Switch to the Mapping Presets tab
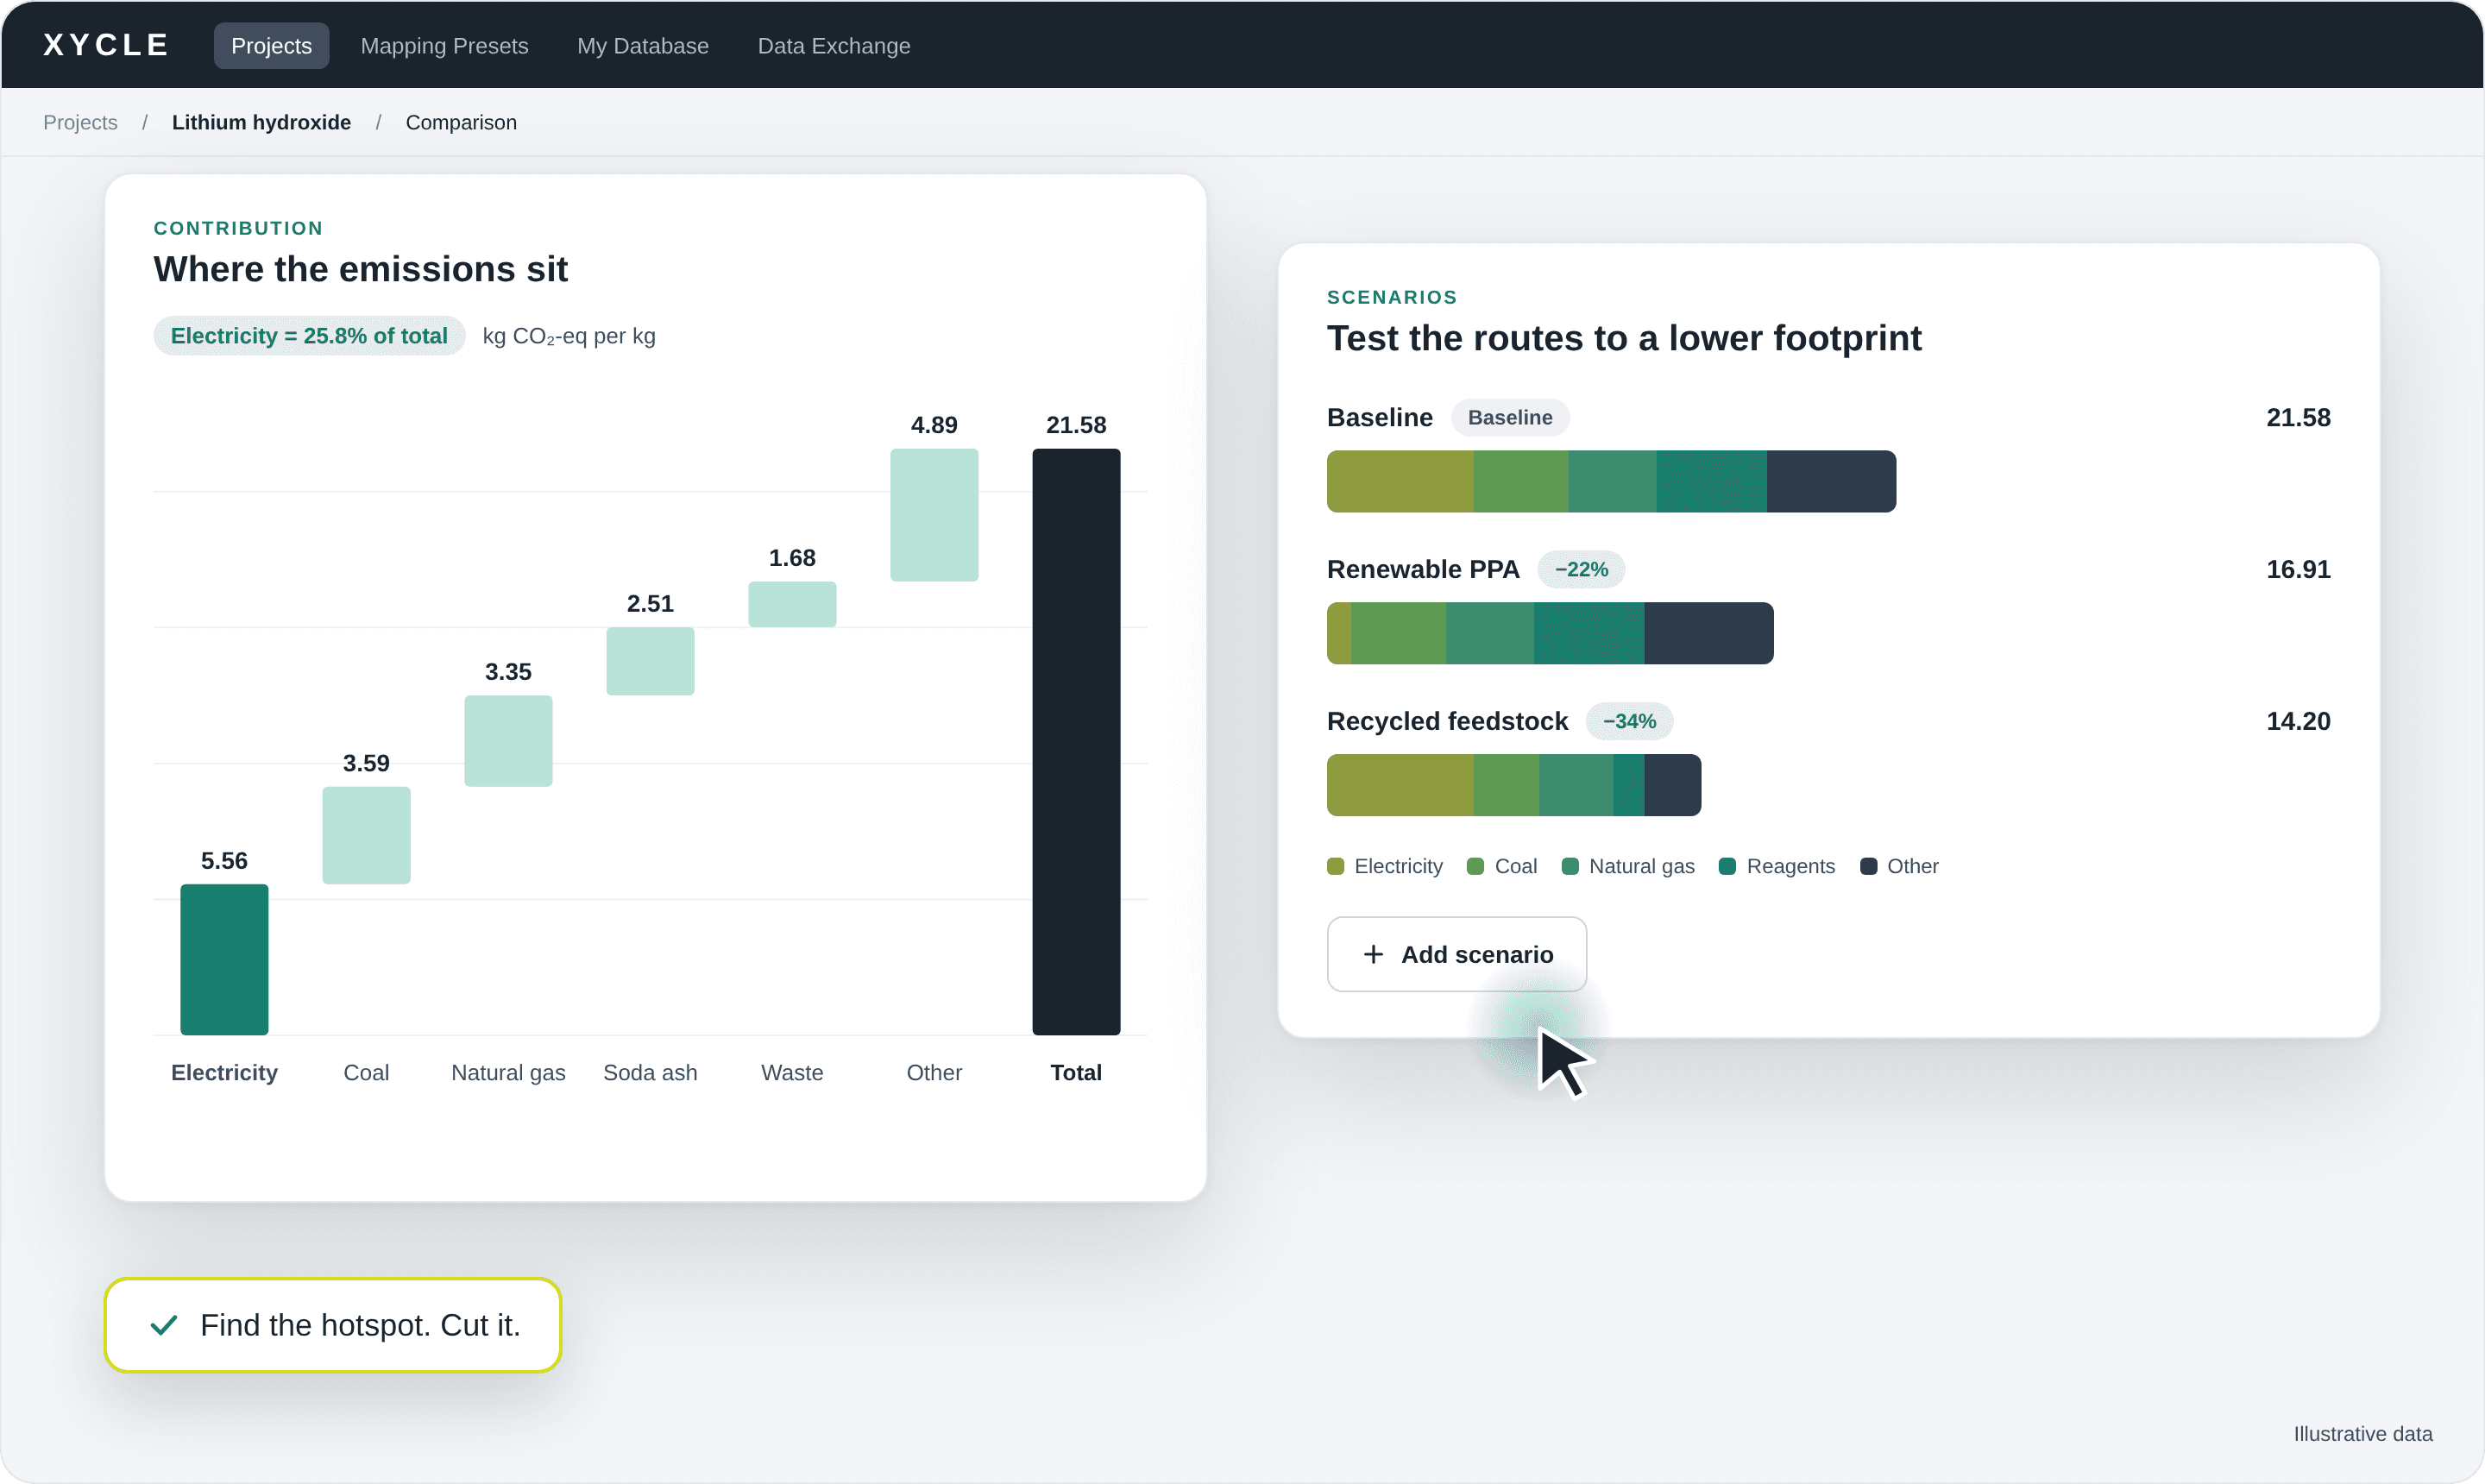The width and height of the screenshot is (2485, 1484). (444, 46)
